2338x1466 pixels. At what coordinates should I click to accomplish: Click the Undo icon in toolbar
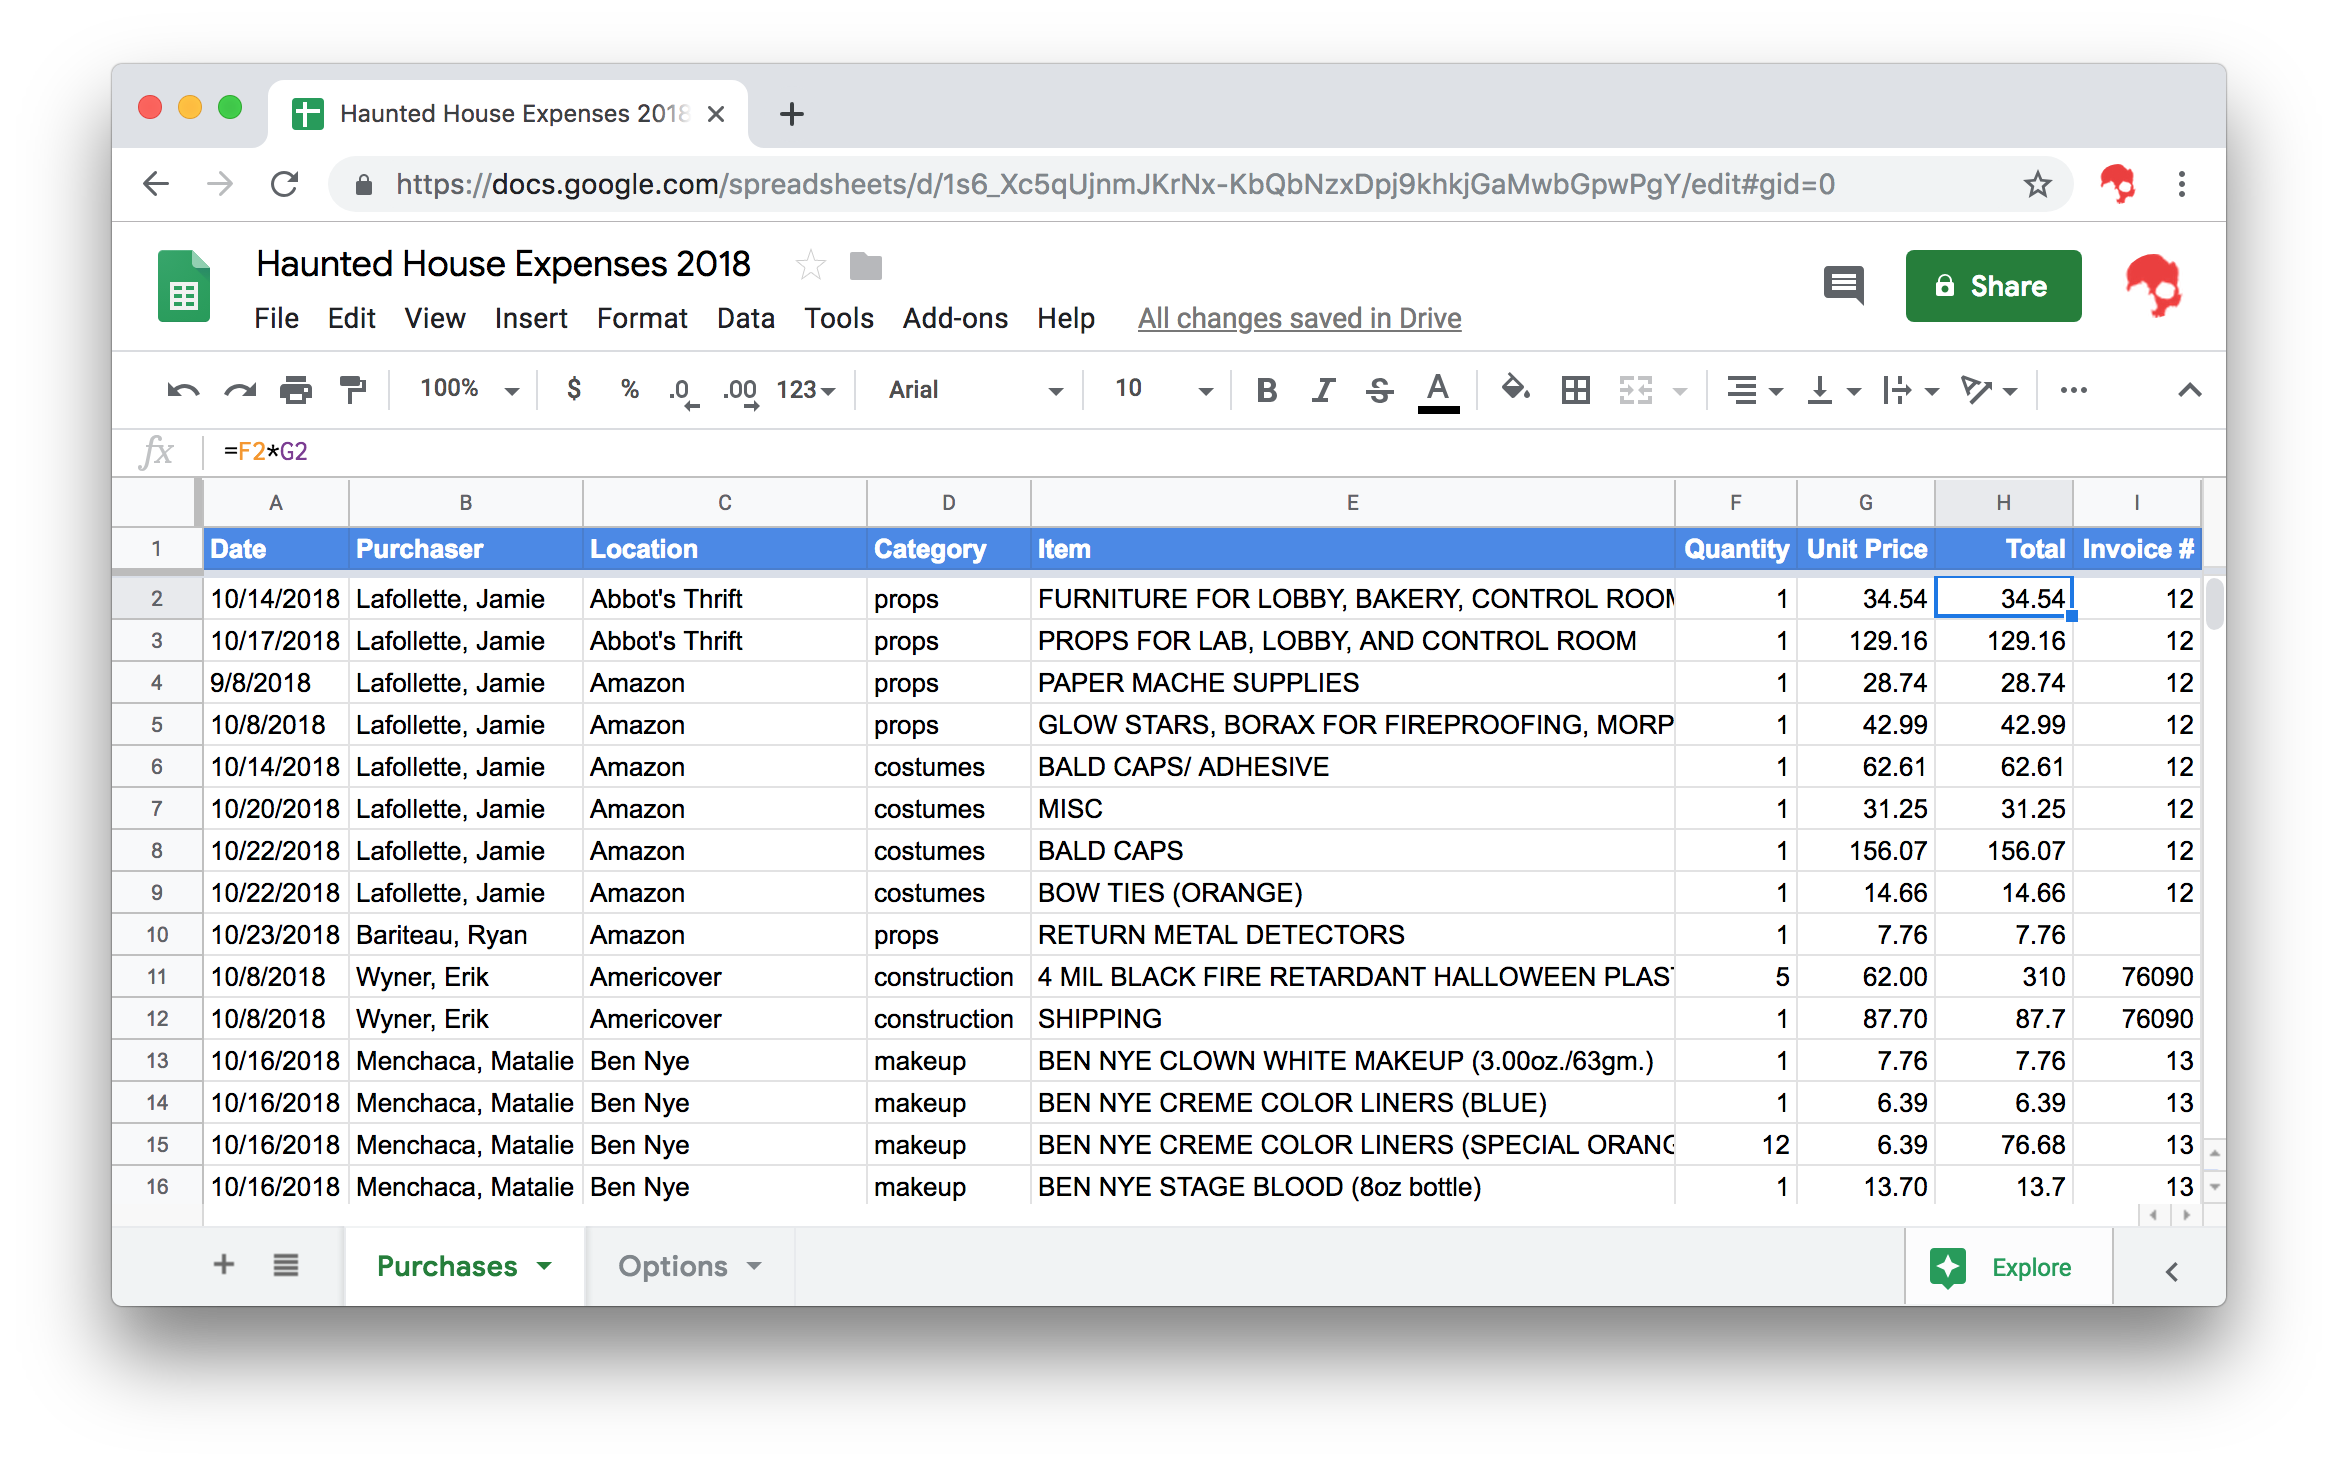(x=183, y=390)
